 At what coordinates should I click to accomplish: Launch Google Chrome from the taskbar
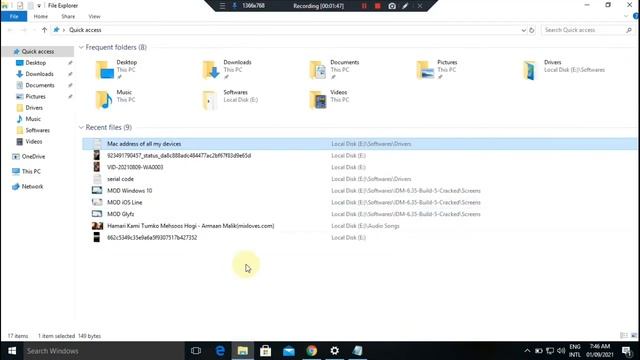311,351
